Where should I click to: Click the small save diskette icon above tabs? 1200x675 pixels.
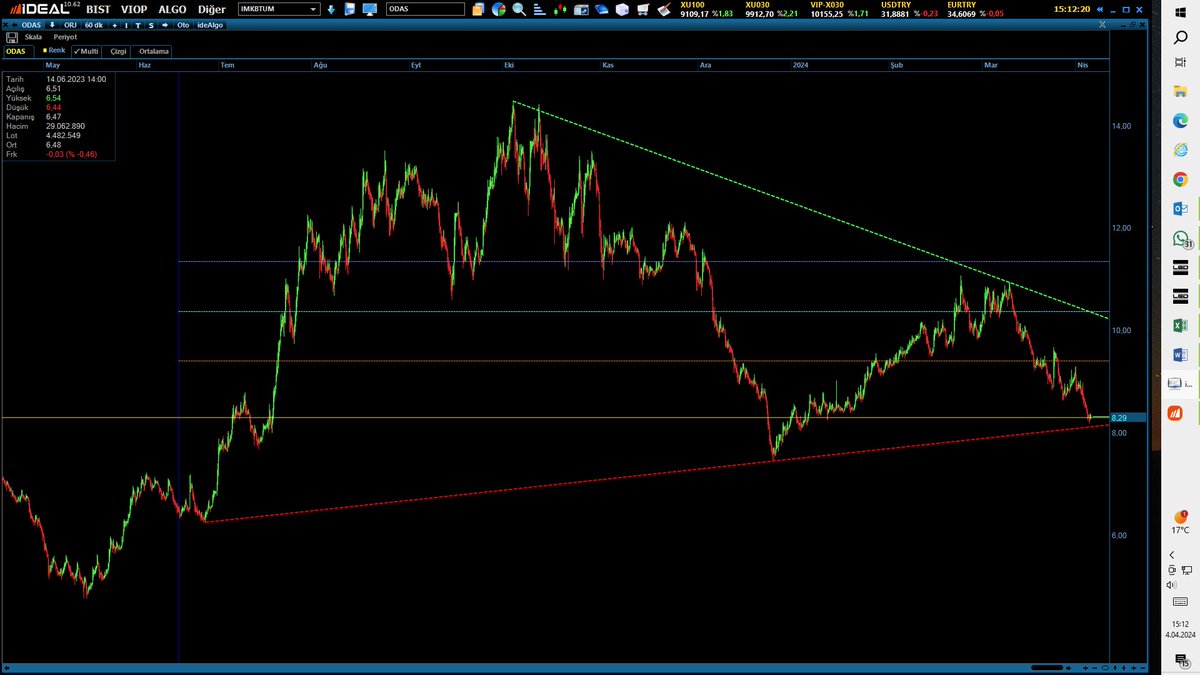click(11, 38)
